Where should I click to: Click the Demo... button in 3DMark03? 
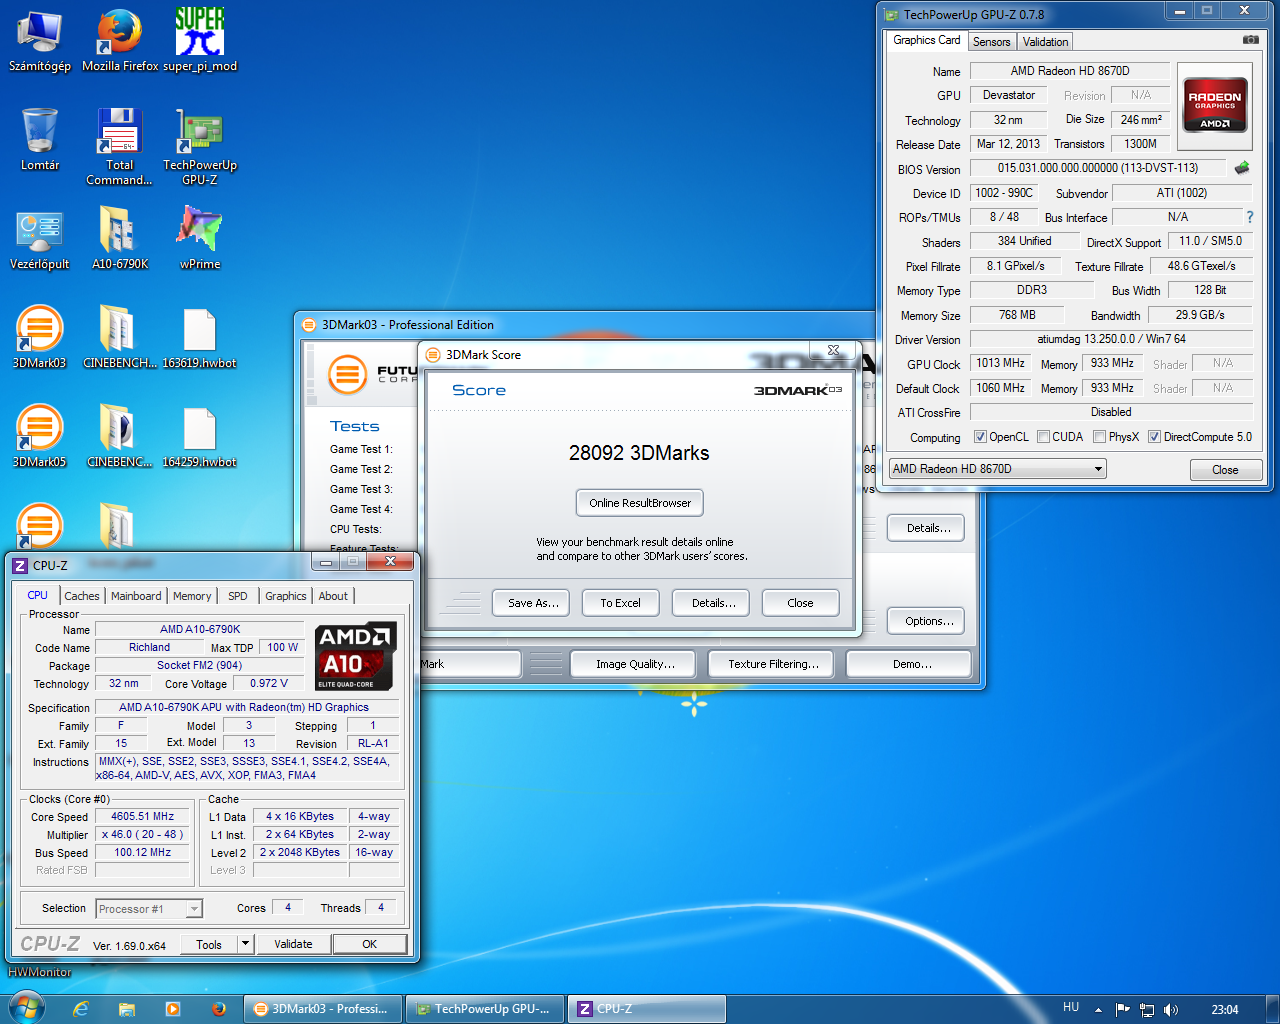point(909,664)
